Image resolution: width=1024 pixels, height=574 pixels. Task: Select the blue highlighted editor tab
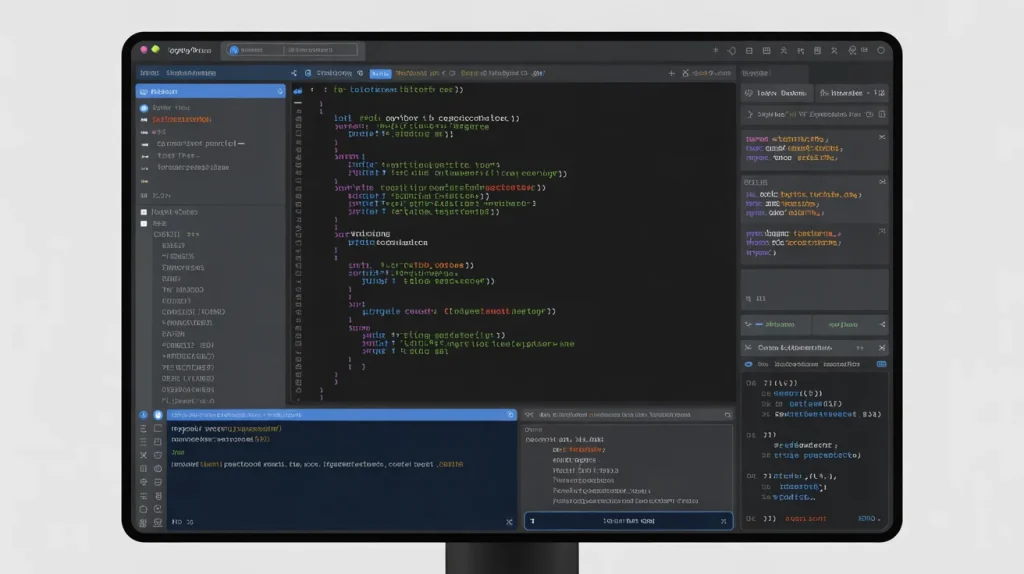tap(380, 74)
